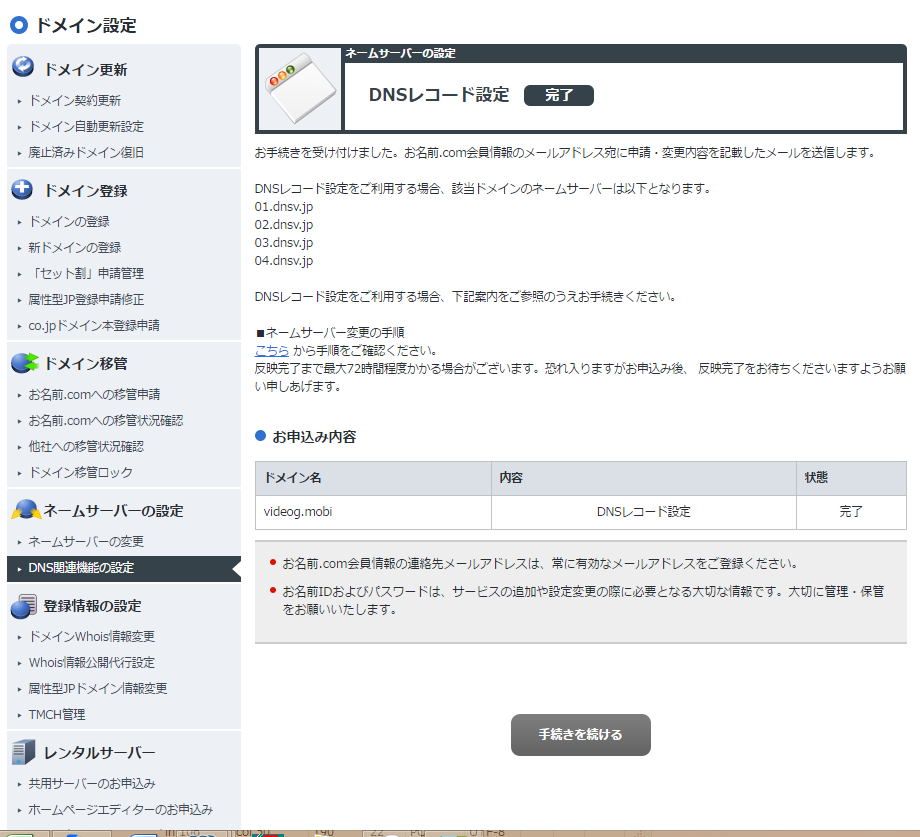Click the Nameserver settings globe icon
920x837 pixels.
(x=25, y=510)
